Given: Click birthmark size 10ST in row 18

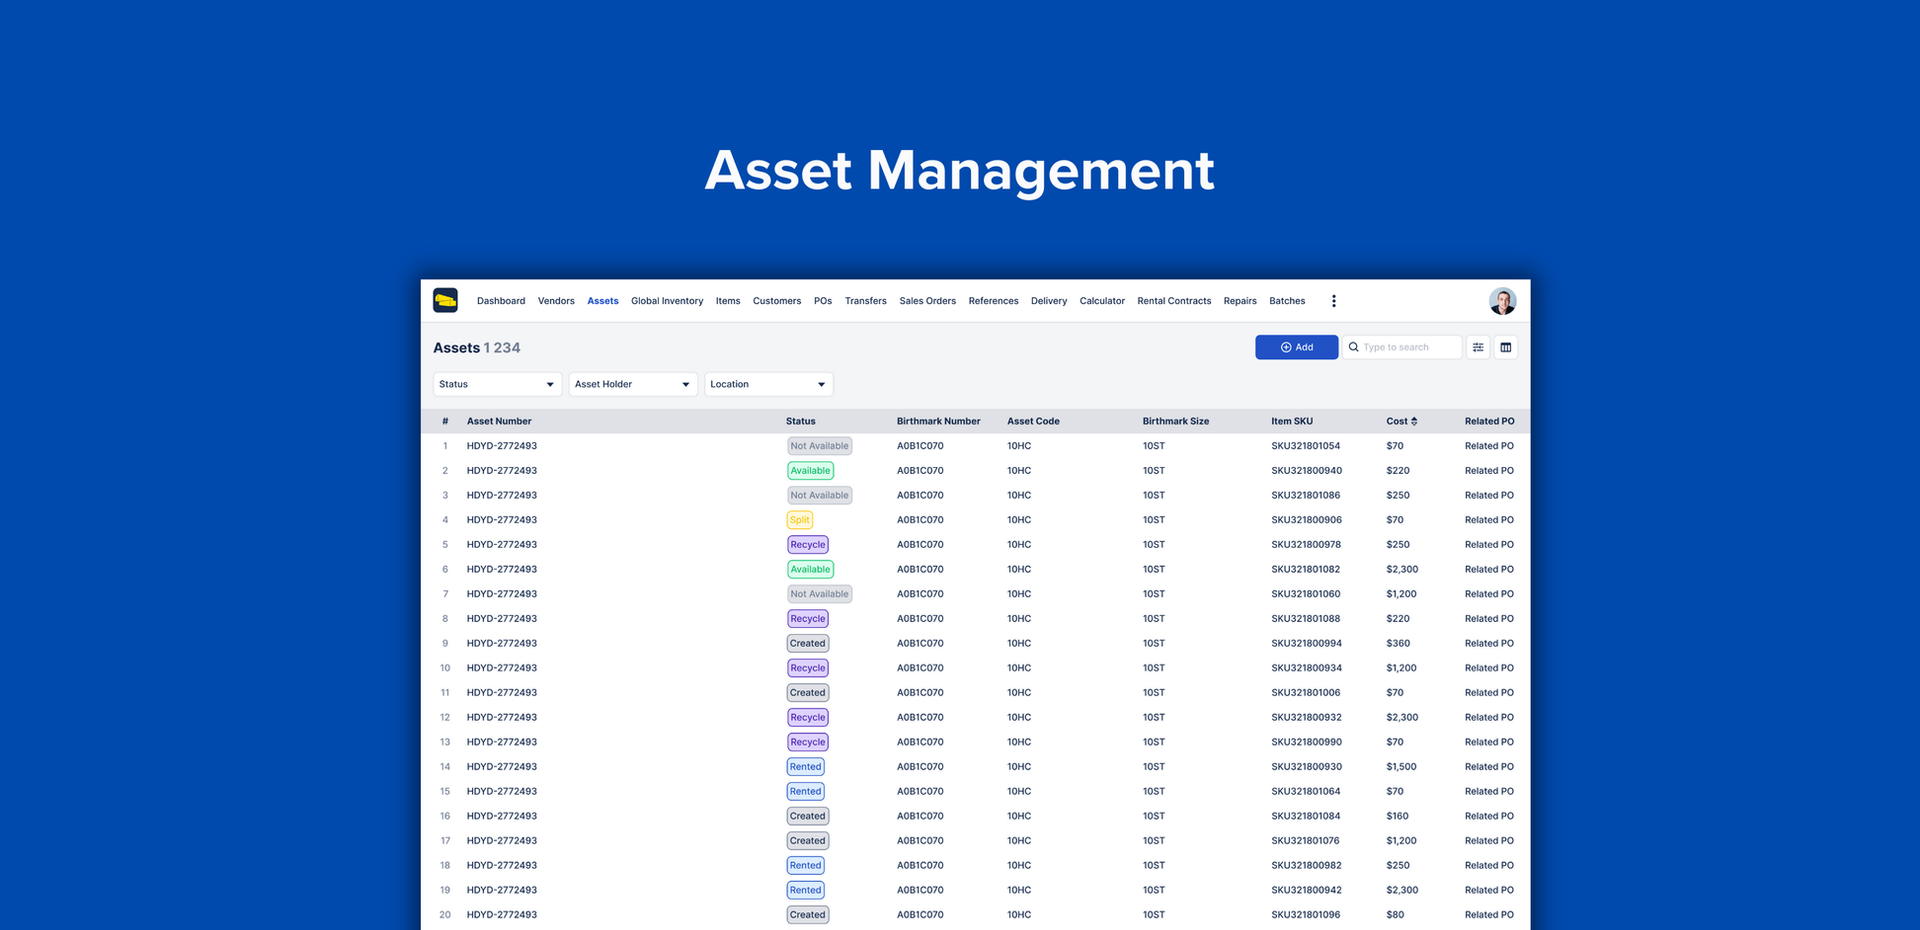Looking at the screenshot, I should [1154, 865].
